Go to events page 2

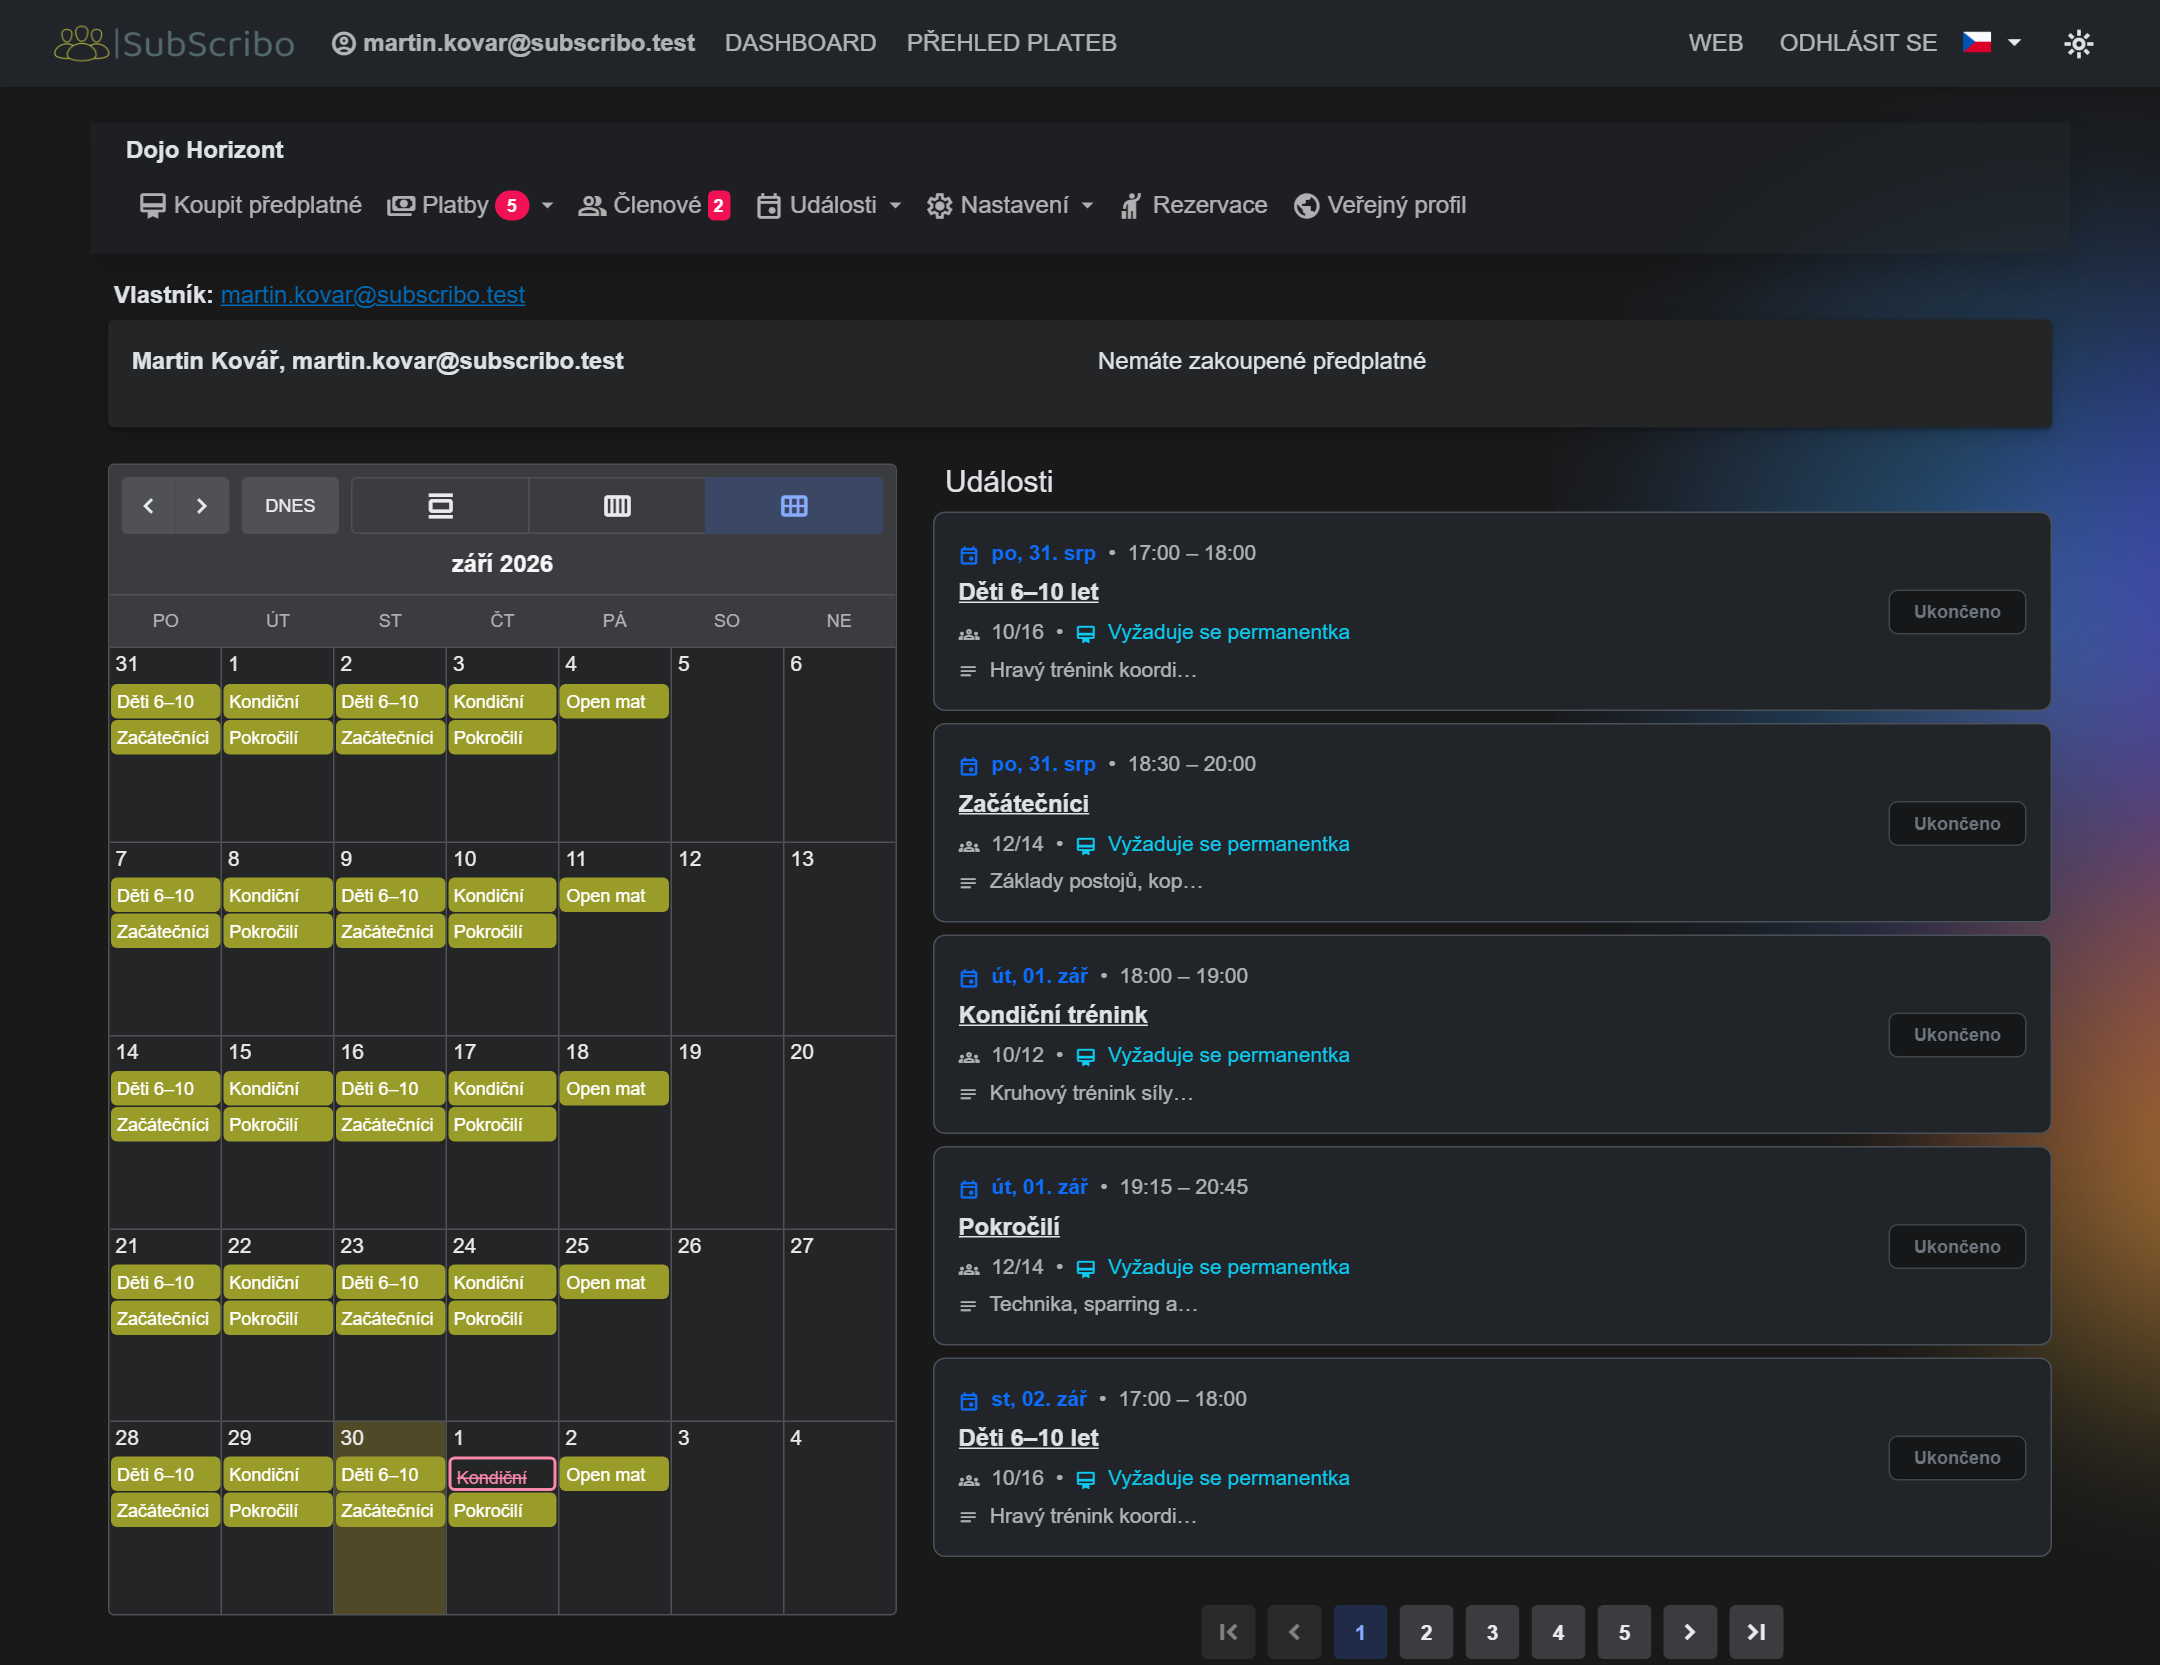click(1426, 1632)
